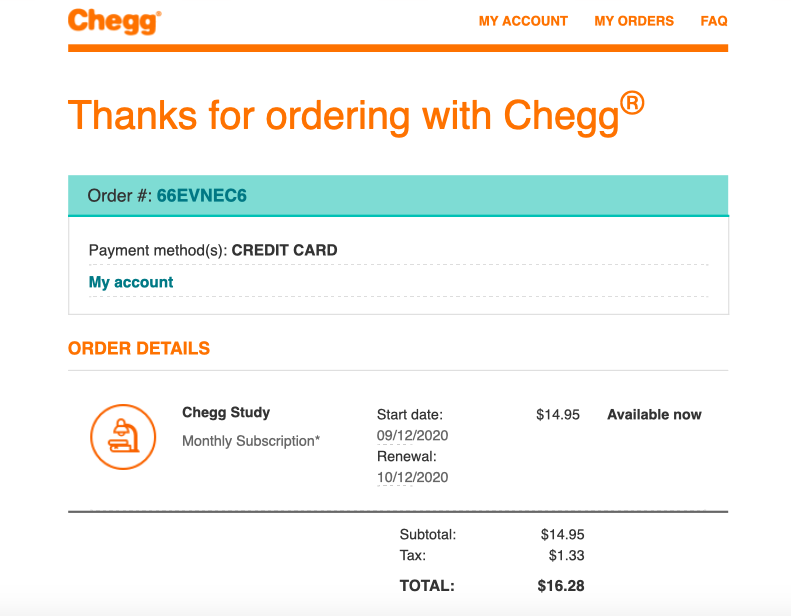Open the MY ACCOUNT header link
This screenshot has height=616, width=791.
coord(523,21)
